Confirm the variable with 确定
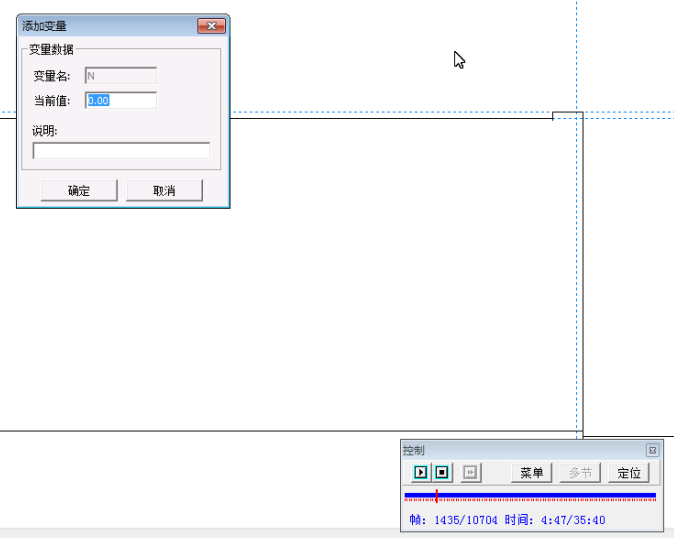 (79, 190)
